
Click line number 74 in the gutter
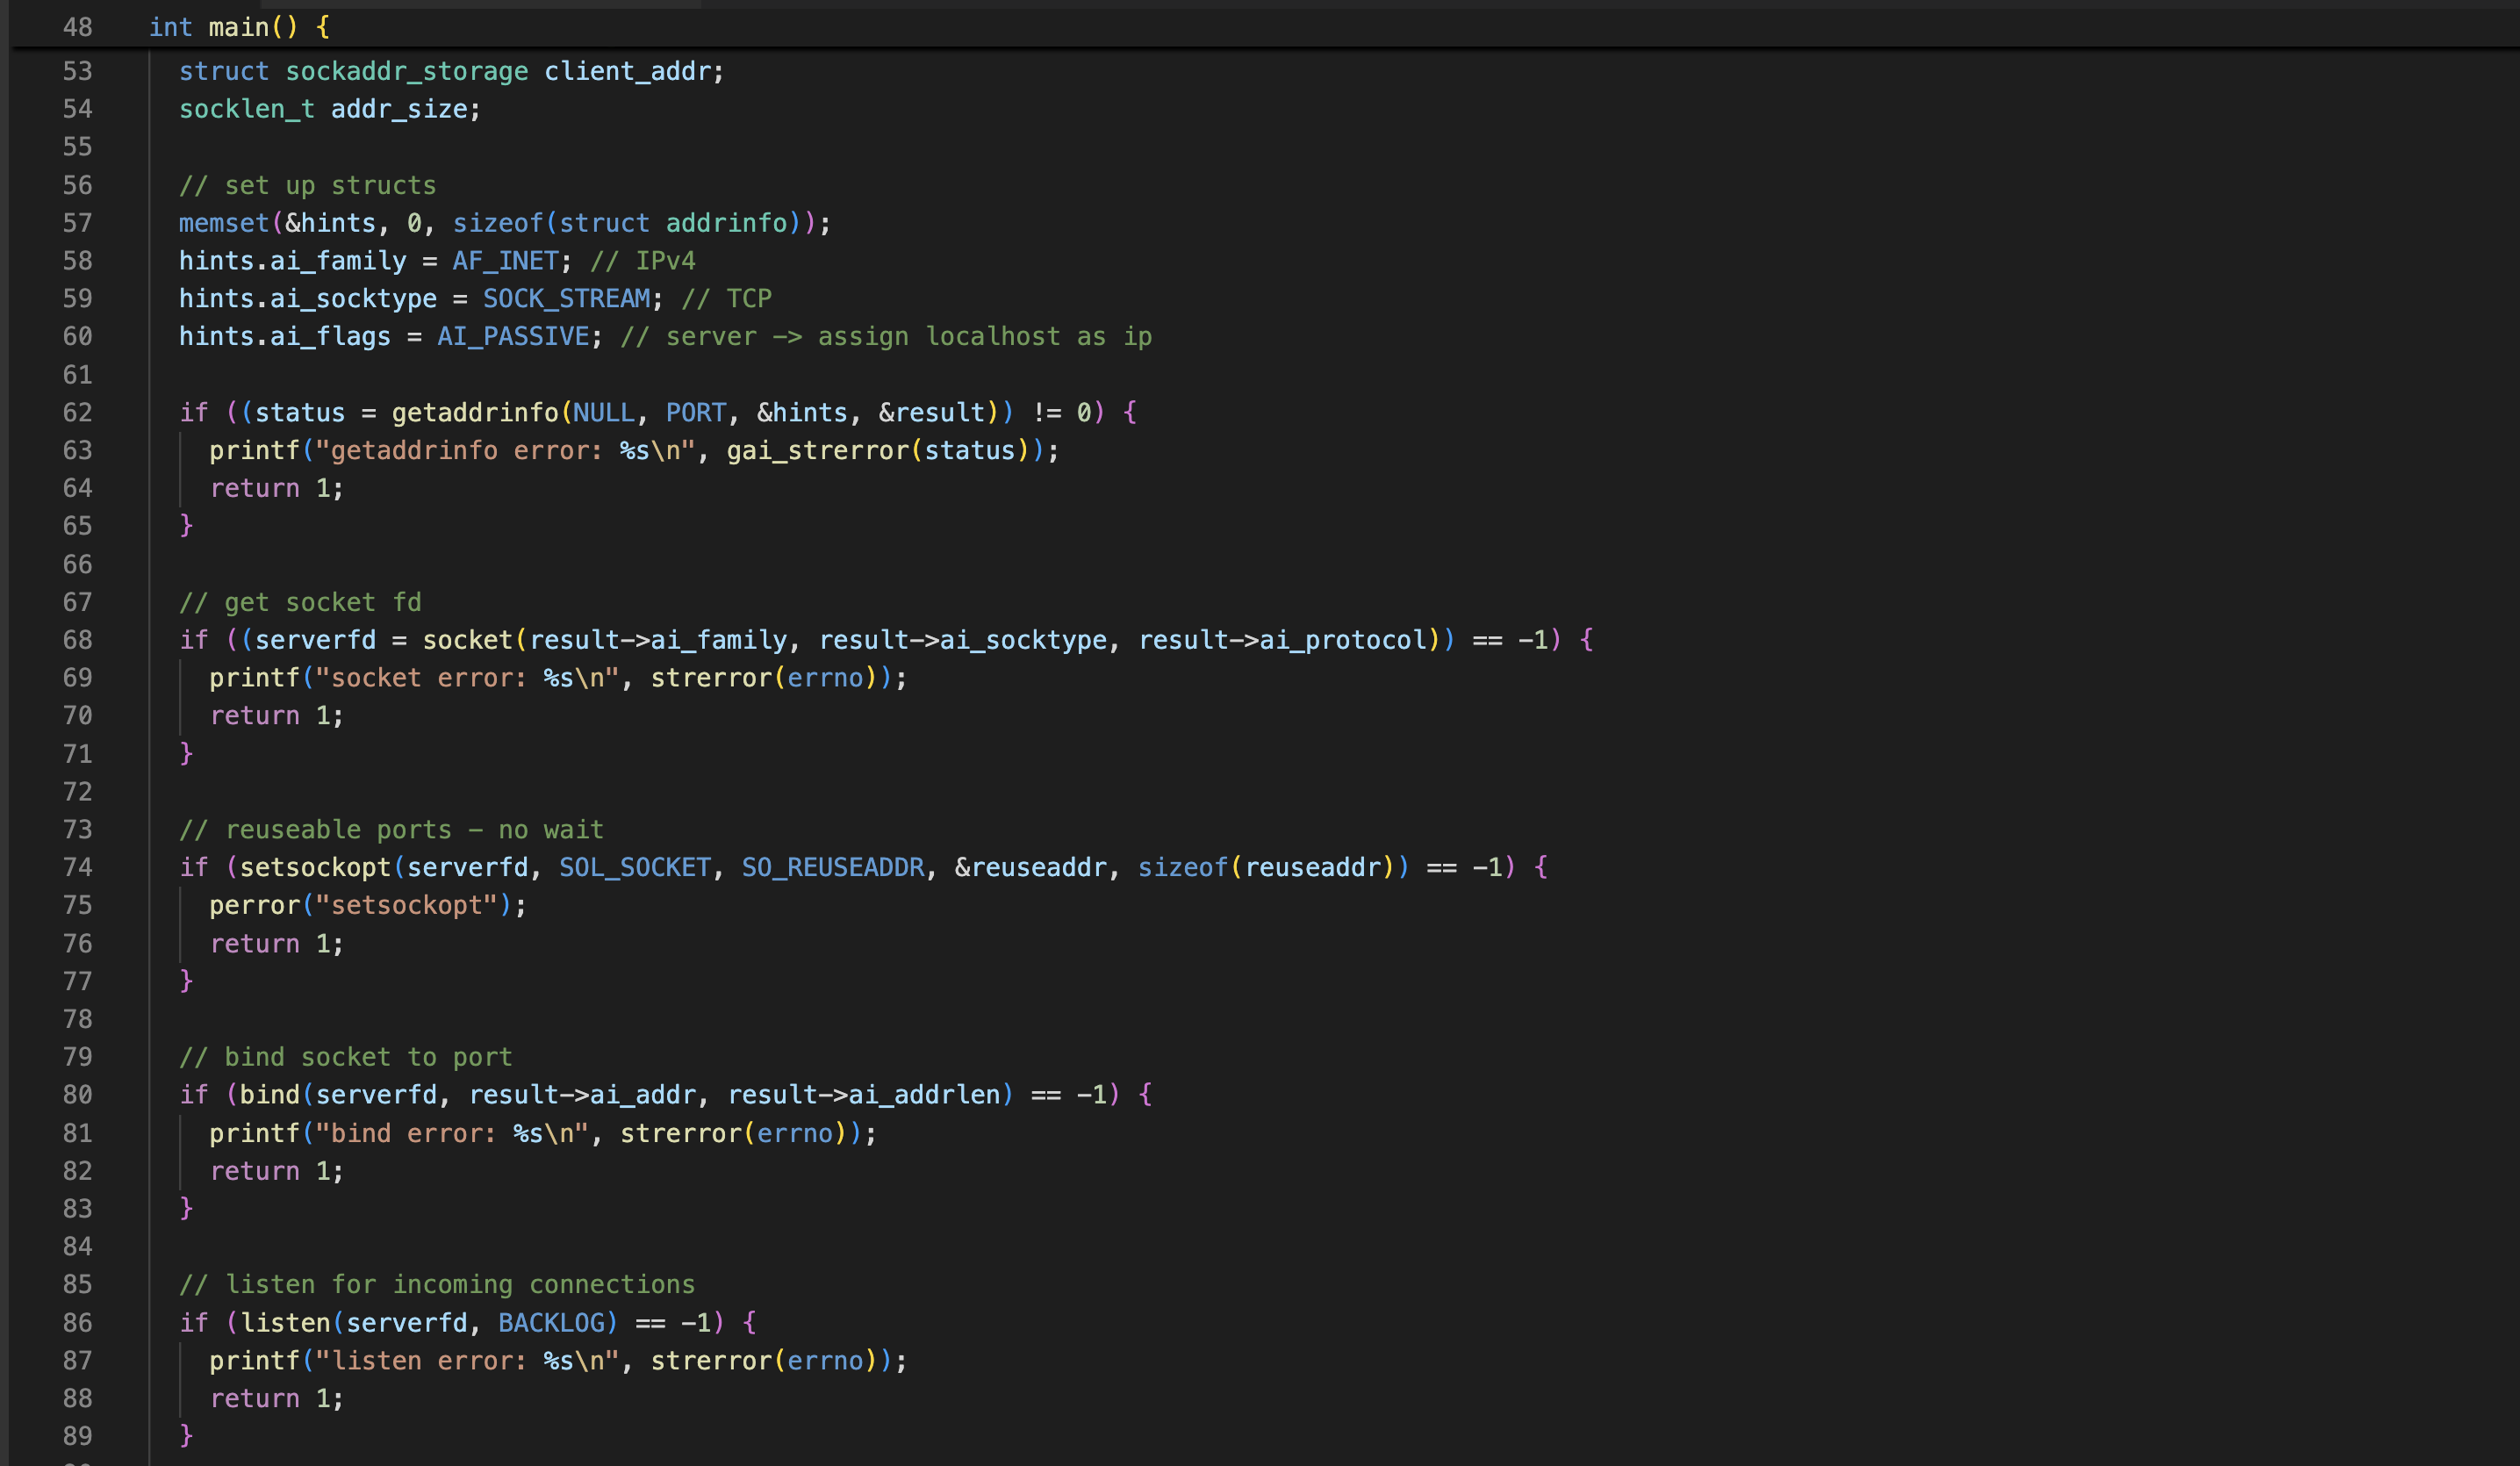point(77,868)
